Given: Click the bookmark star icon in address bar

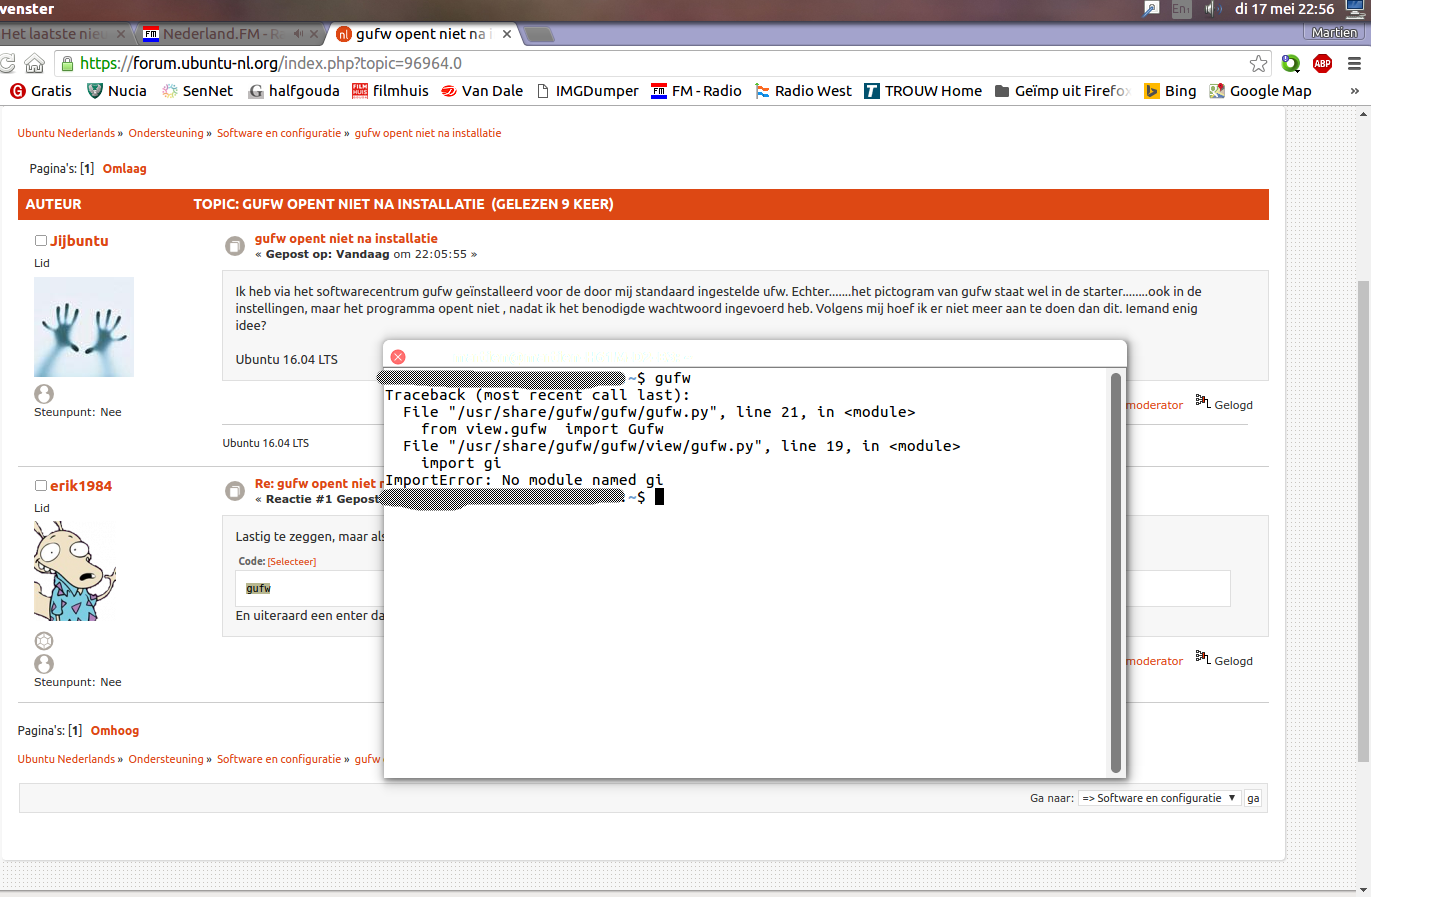Looking at the screenshot, I should [x=1258, y=63].
